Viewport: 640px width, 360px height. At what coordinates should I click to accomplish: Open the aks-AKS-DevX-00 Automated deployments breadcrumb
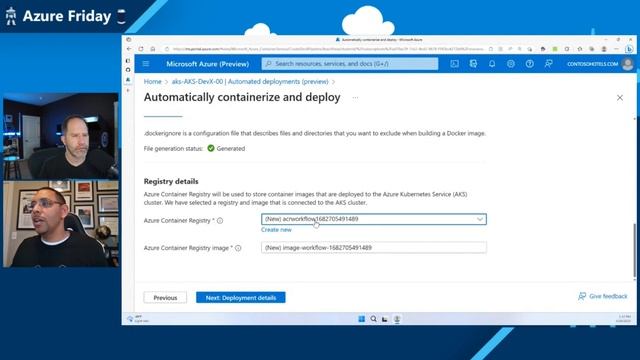250,82
